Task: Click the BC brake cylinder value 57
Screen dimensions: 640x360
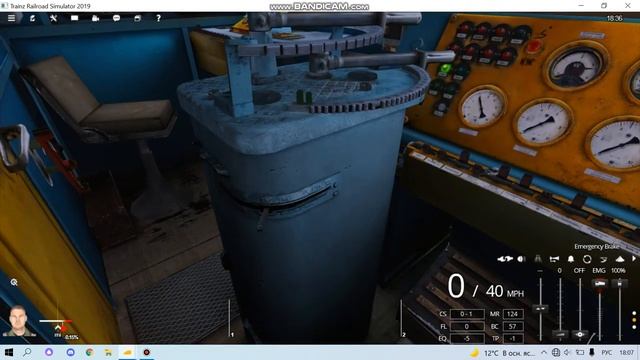Action: [513, 327]
